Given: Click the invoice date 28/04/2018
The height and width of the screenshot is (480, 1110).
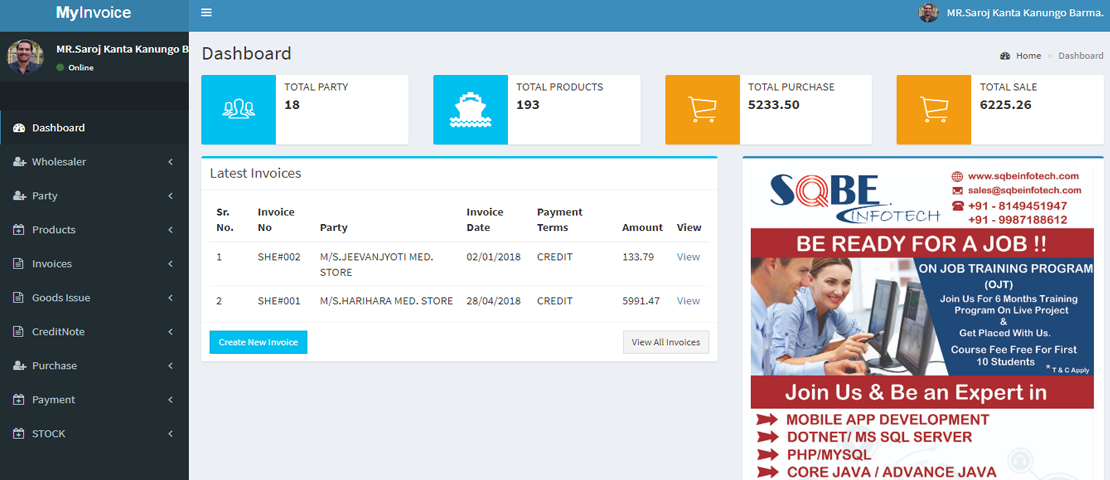Looking at the screenshot, I should click(x=493, y=301).
